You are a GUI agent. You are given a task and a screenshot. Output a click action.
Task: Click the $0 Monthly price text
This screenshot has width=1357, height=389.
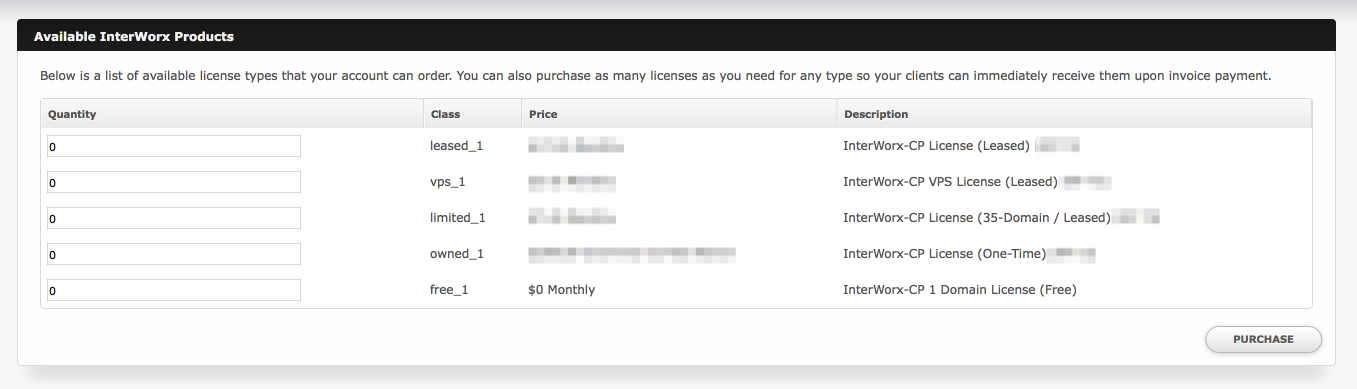(562, 290)
